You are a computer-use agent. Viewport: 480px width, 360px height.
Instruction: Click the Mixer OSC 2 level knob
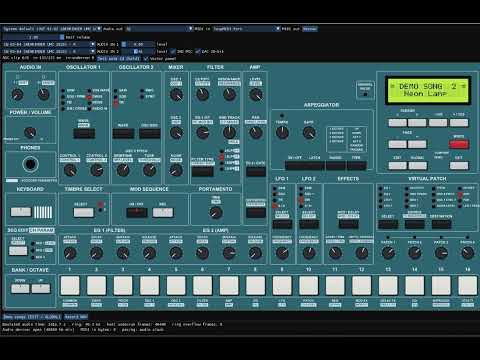point(176,133)
